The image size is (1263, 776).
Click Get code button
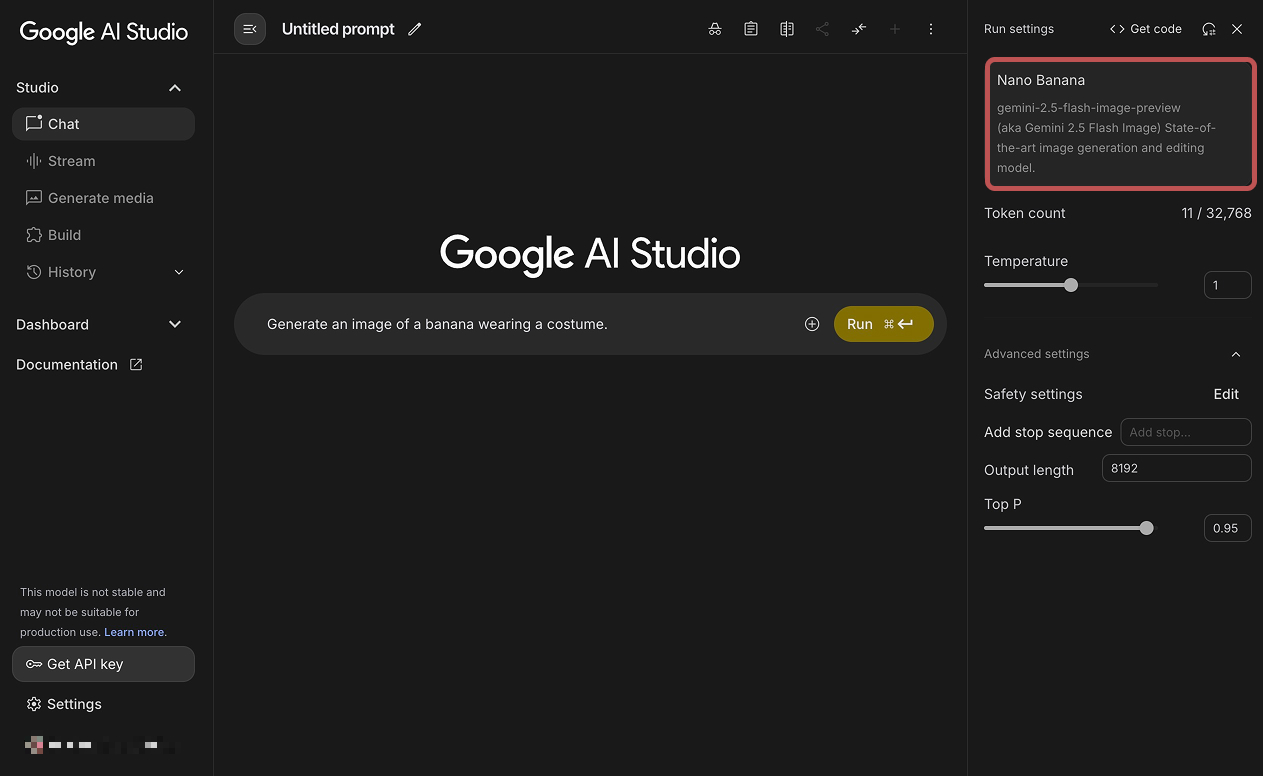click(x=1146, y=29)
